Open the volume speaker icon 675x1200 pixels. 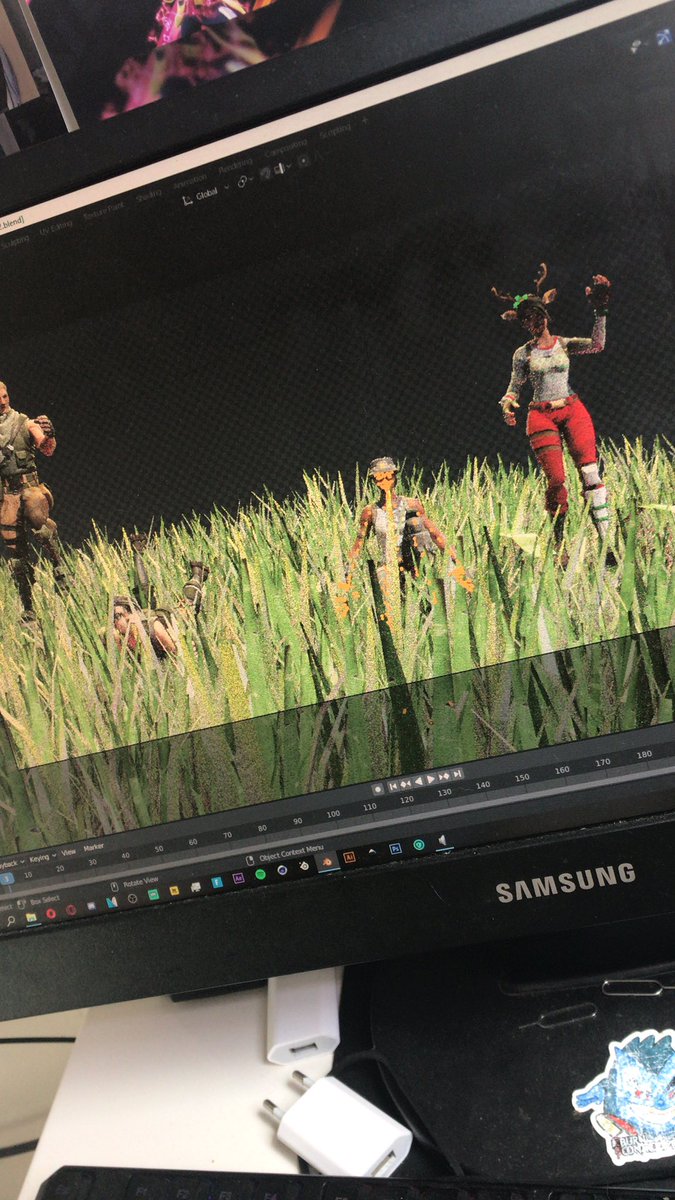pyautogui.click(x=442, y=840)
